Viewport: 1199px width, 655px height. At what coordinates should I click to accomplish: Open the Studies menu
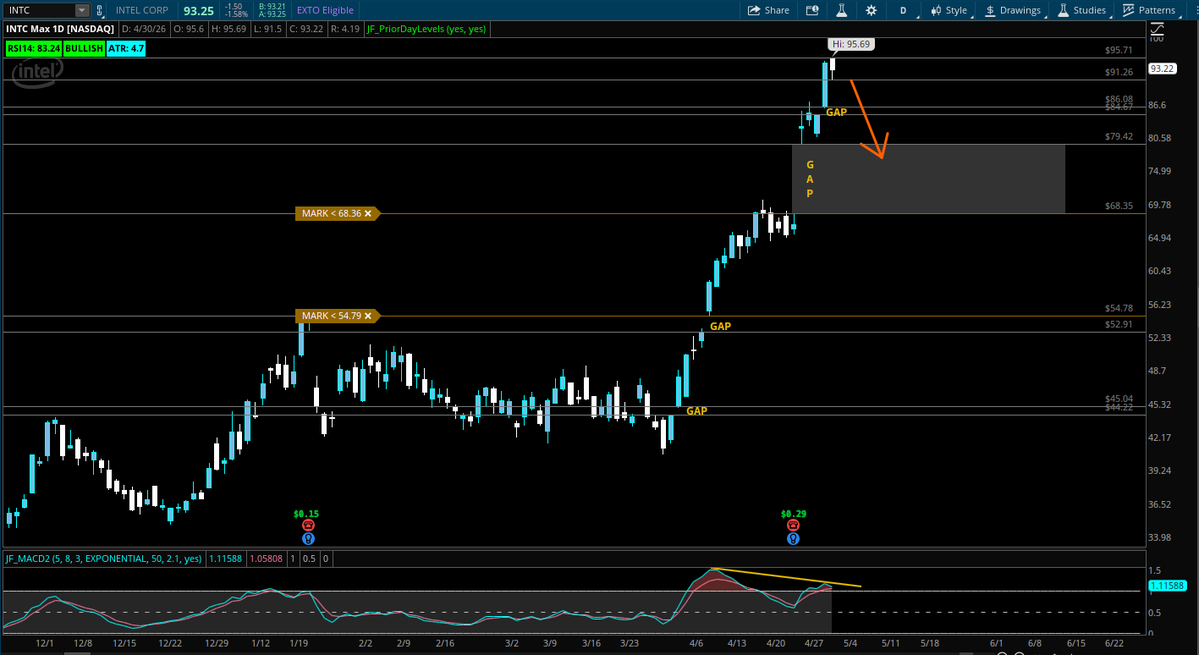[x=1081, y=10]
